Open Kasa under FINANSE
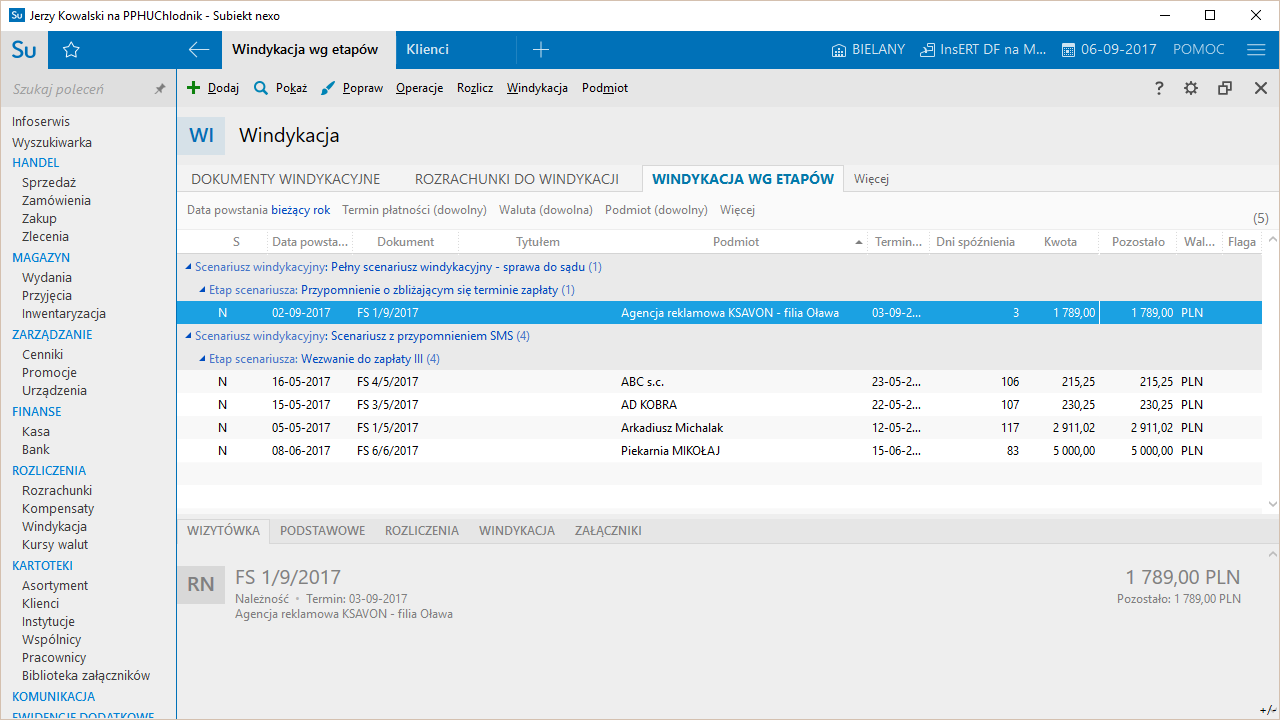 click(x=36, y=431)
